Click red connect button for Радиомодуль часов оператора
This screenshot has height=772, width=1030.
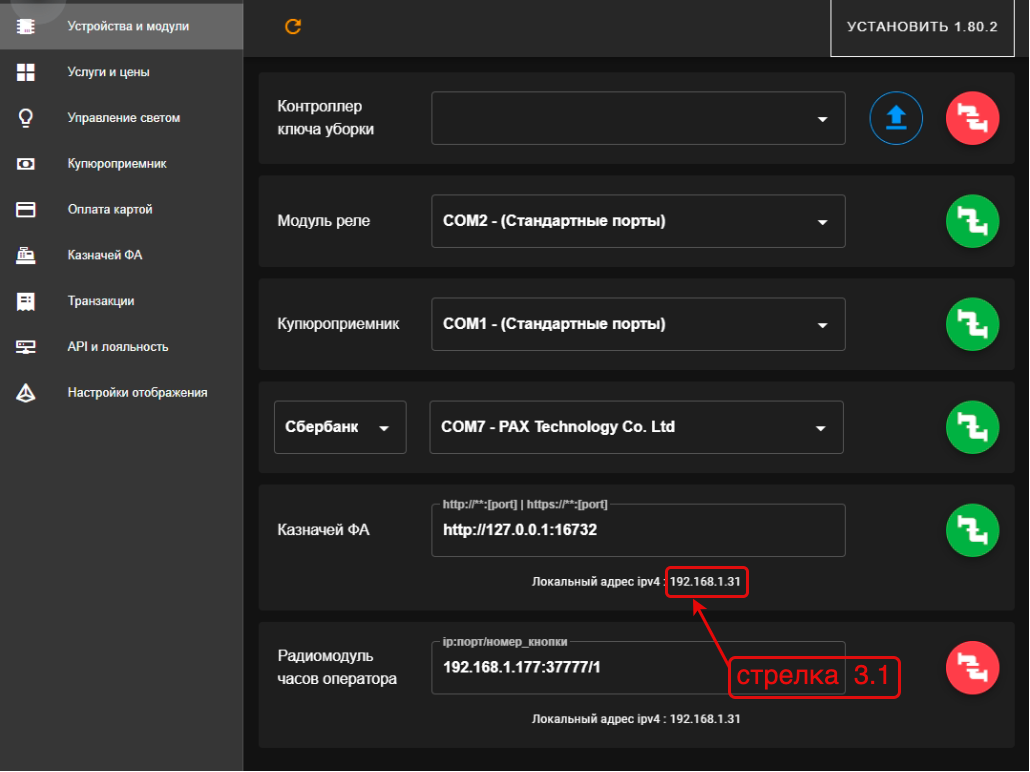[x=972, y=668]
